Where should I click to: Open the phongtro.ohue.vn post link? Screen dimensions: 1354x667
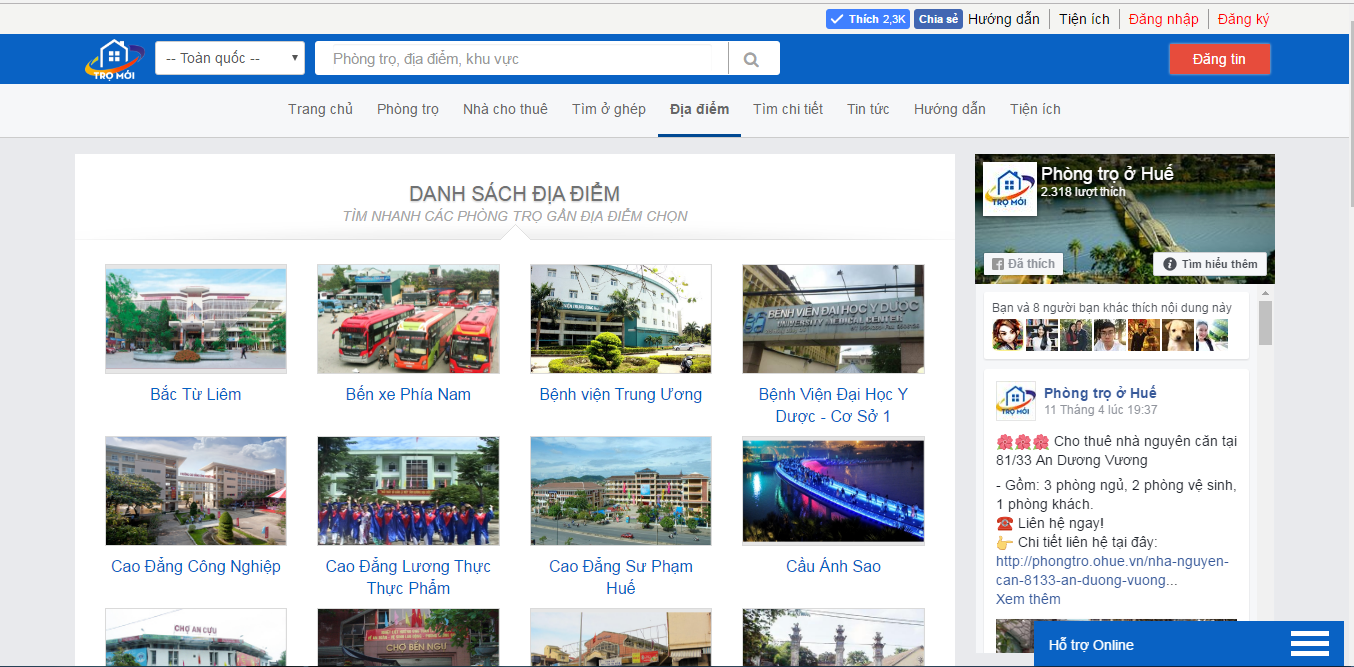click(x=1112, y=570)
